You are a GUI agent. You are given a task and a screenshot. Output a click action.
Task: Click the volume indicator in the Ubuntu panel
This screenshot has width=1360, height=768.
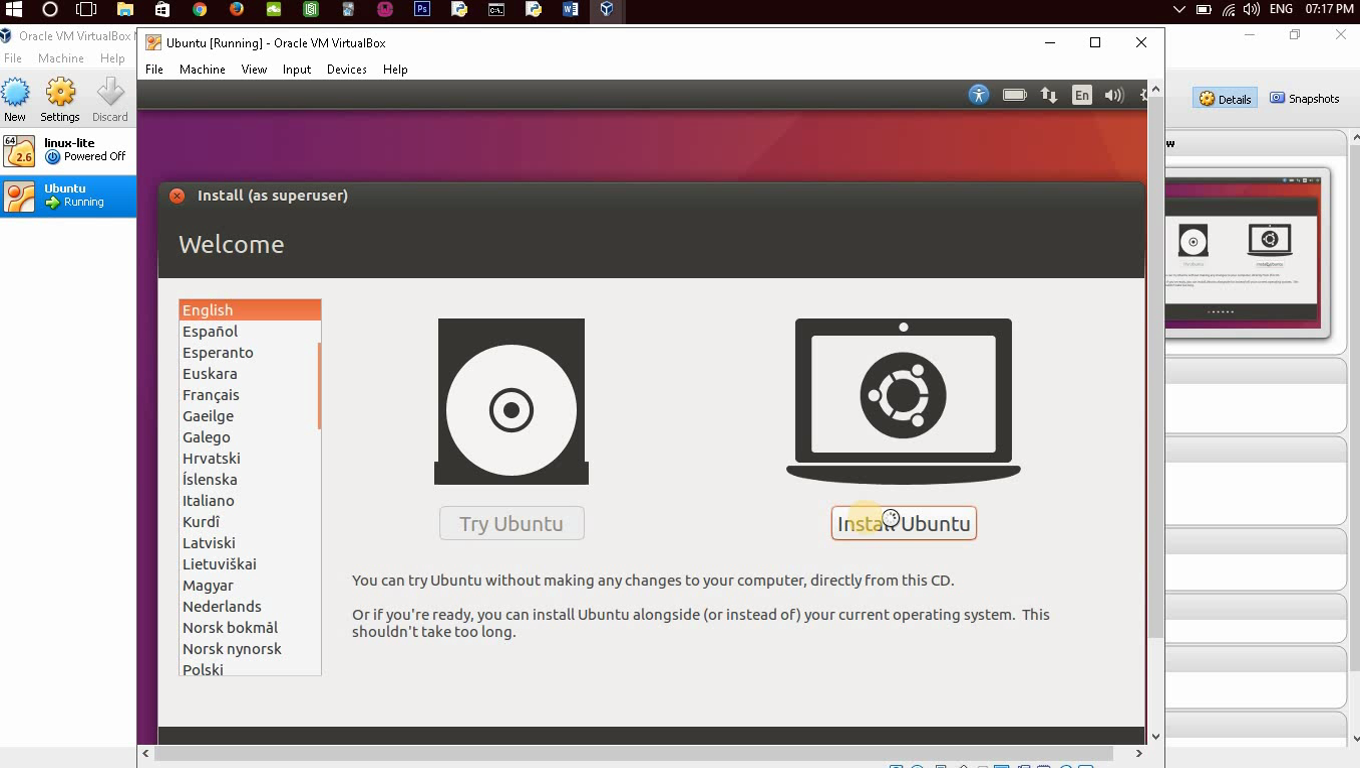pos(1113,94)
